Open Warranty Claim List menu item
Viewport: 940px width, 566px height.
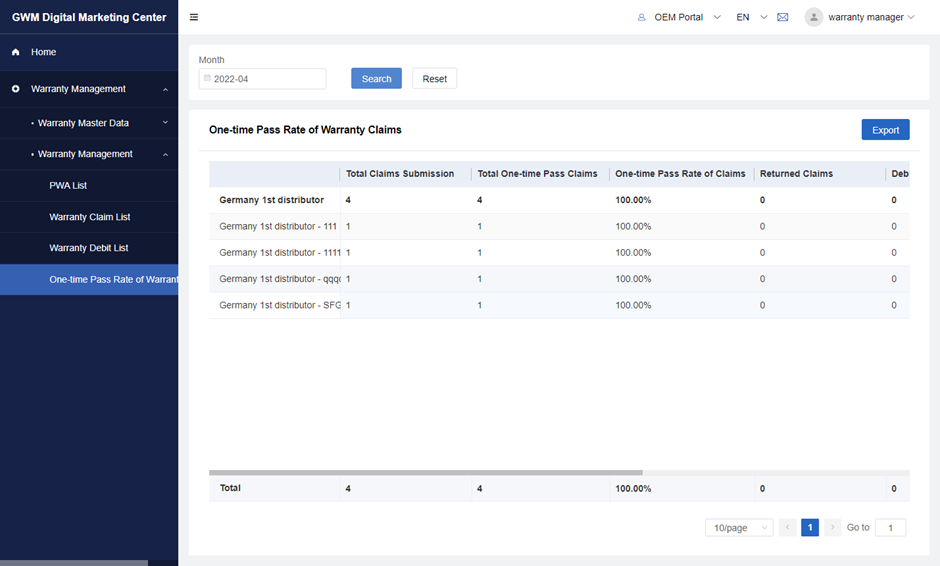pos(89,217)
